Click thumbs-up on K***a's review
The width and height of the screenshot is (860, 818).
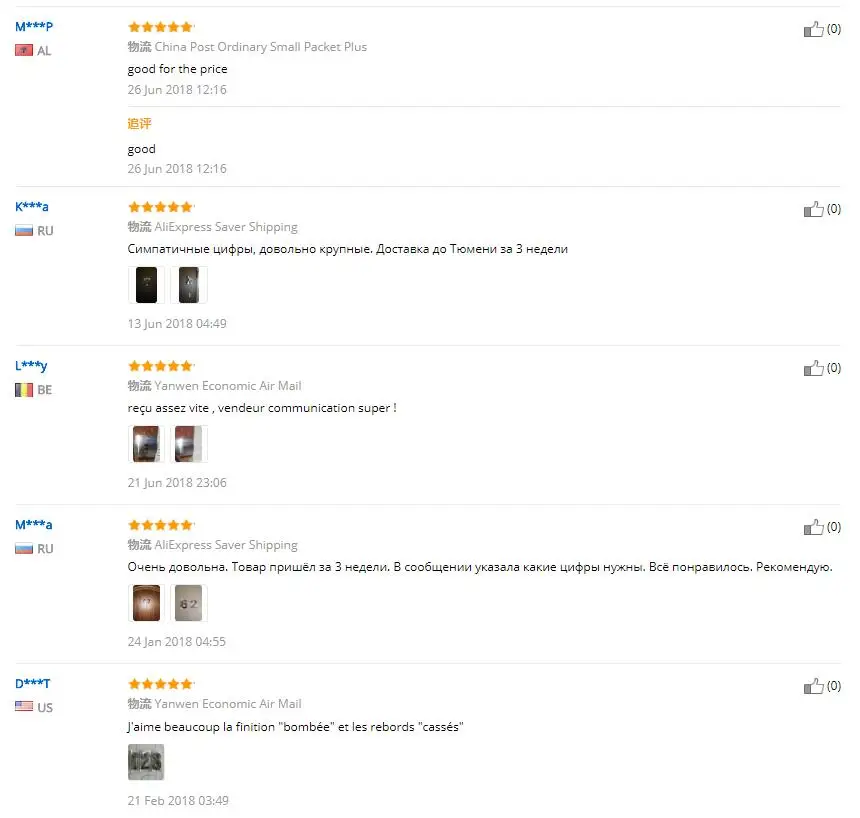(813, 209)
